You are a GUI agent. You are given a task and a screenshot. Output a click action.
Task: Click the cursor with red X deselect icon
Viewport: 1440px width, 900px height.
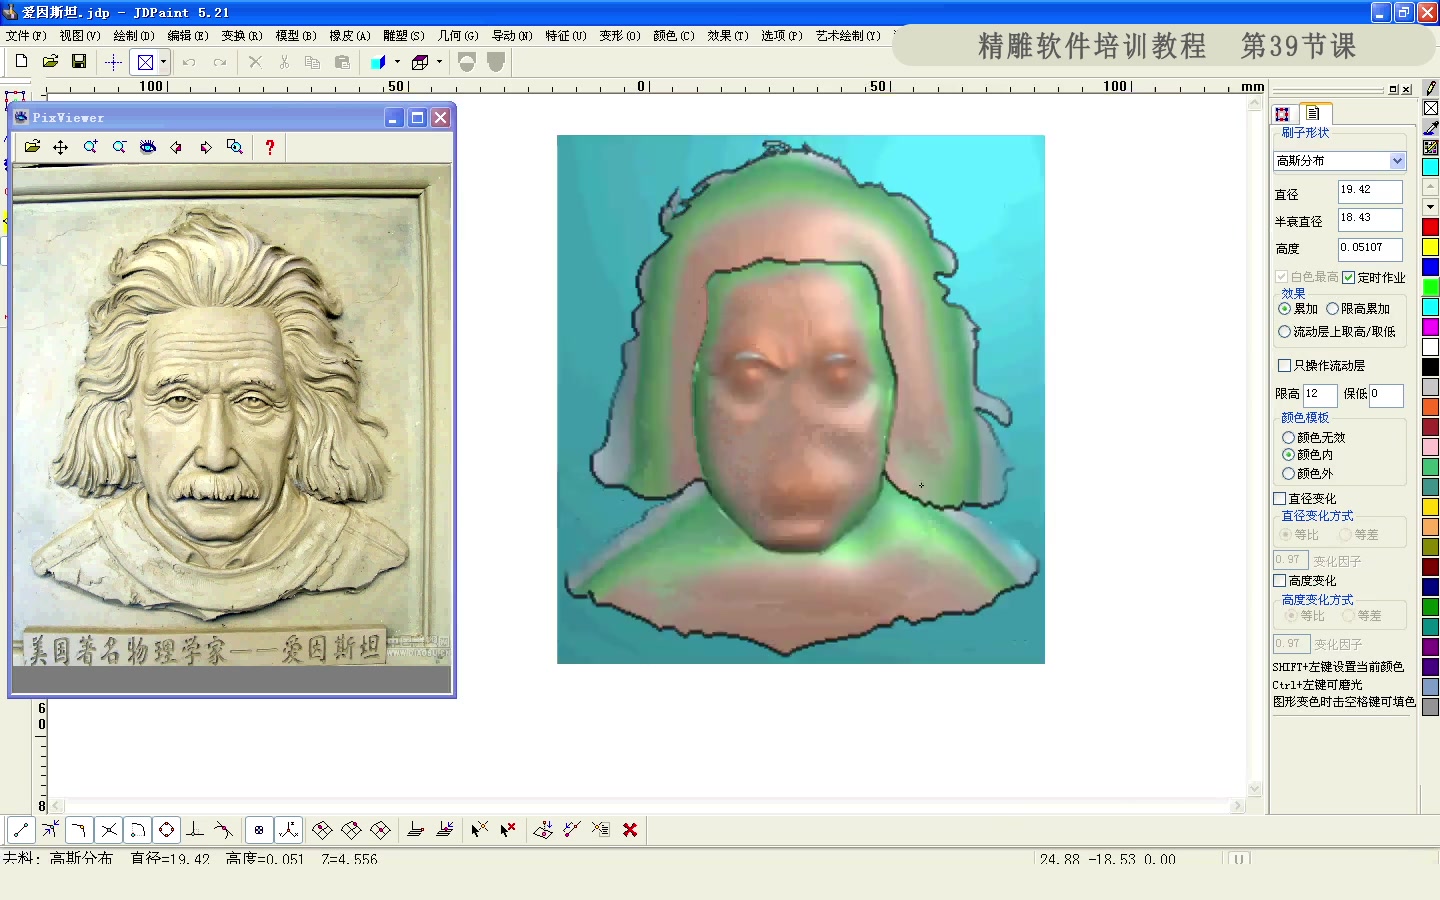point(508,830)
